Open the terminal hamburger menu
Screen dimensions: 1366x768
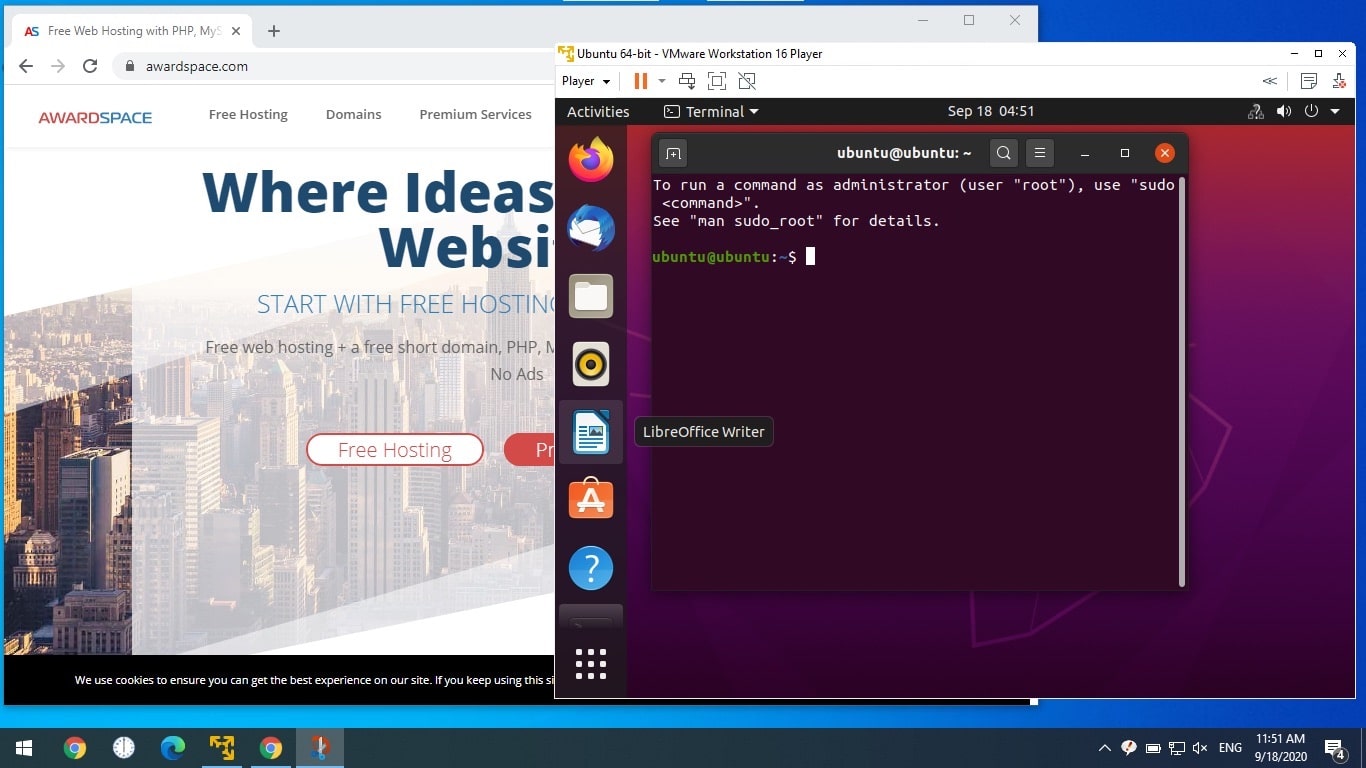pyautogui.click(x=1040, y=153)
